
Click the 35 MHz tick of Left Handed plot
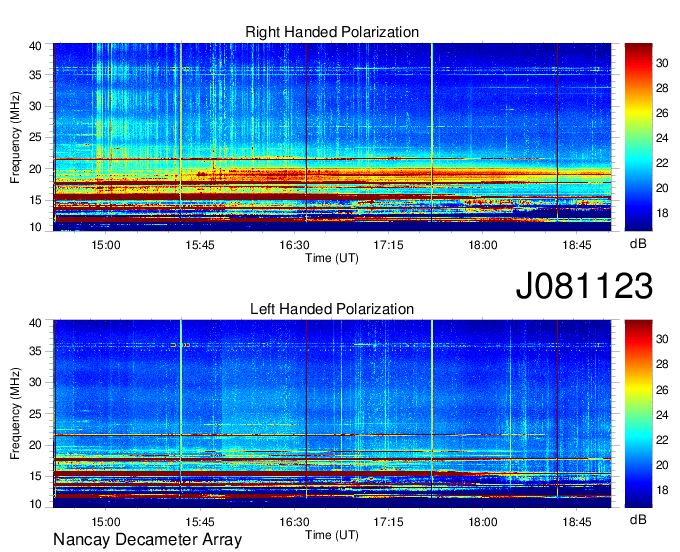click(x=35, y=351)
